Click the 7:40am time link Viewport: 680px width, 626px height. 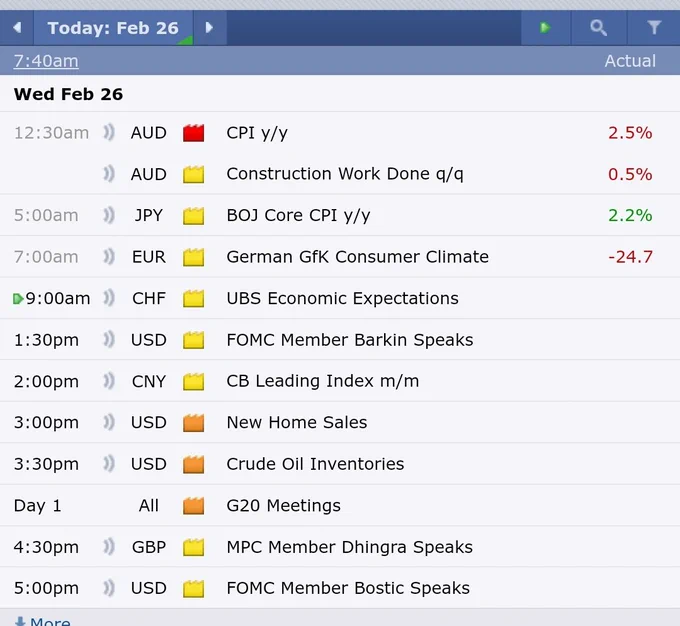(46, 61)
